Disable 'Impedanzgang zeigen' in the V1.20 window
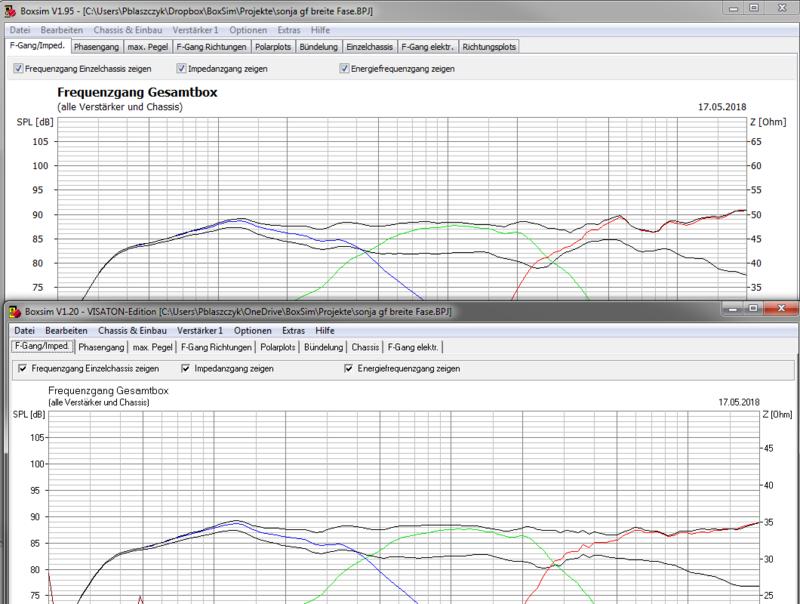Viewport: 800px width, 604px height. 187,368
